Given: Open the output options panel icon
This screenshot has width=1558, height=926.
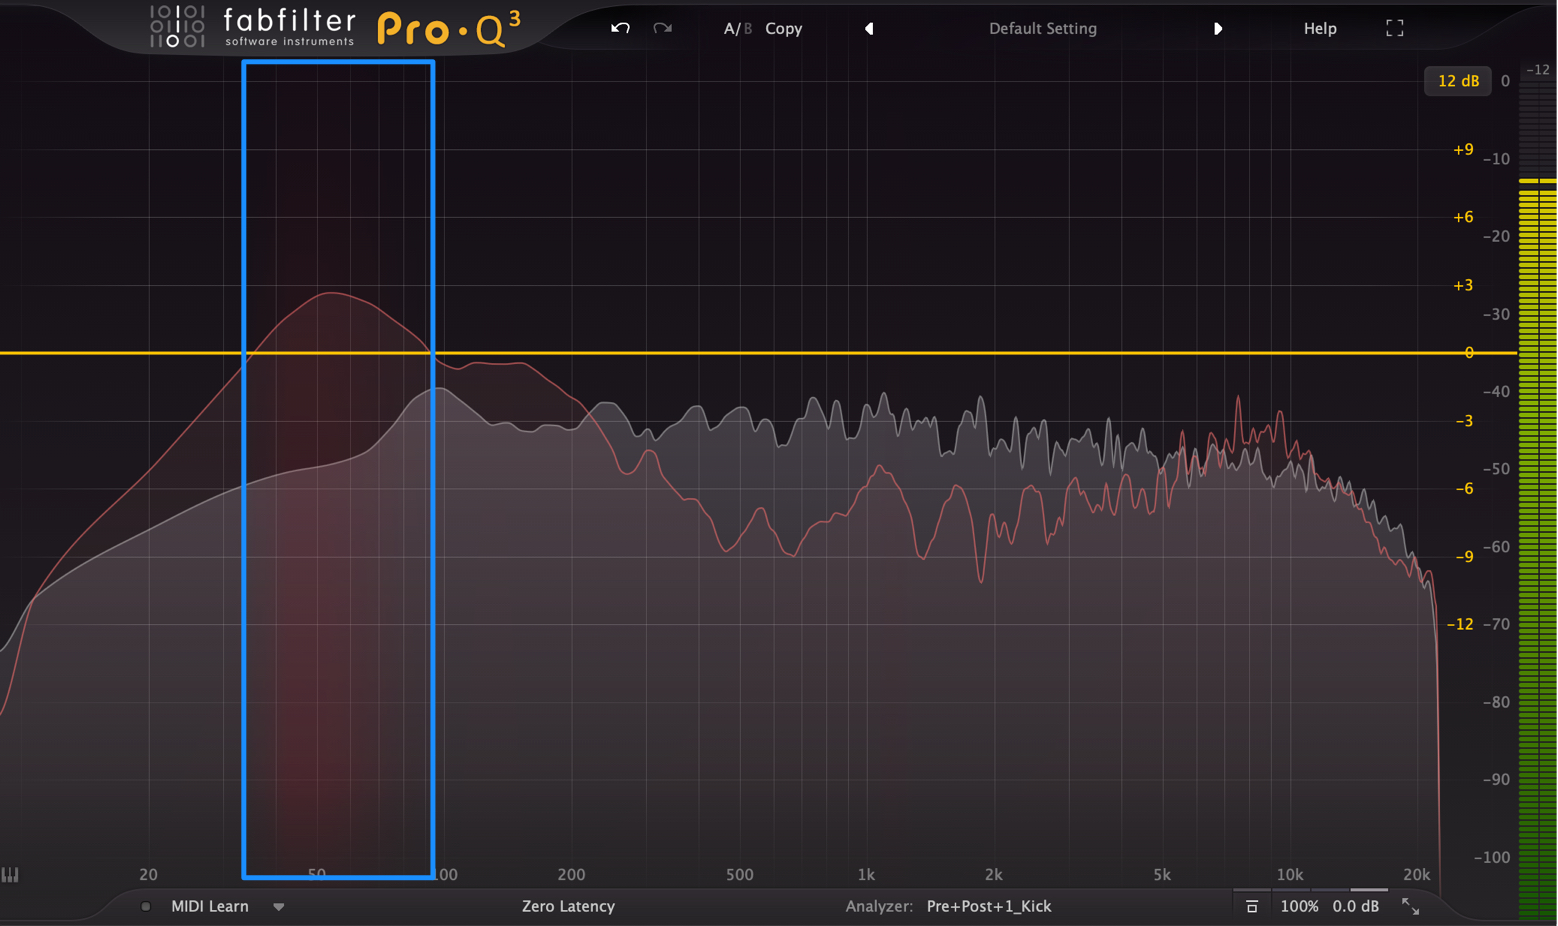Looking at the screenshot, I should tap(1252, 907).
